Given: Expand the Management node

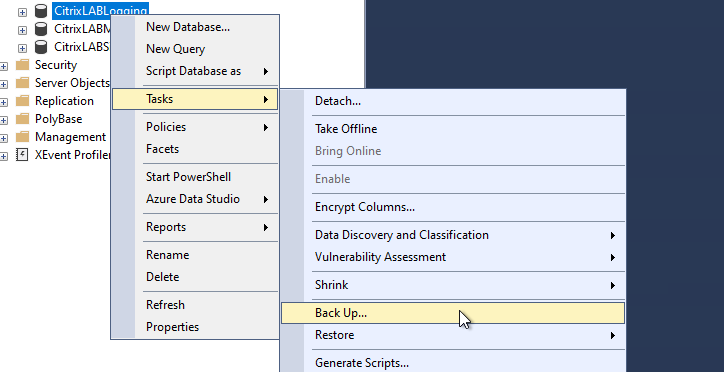Looking at the screenshot, I should coord(4,138).
